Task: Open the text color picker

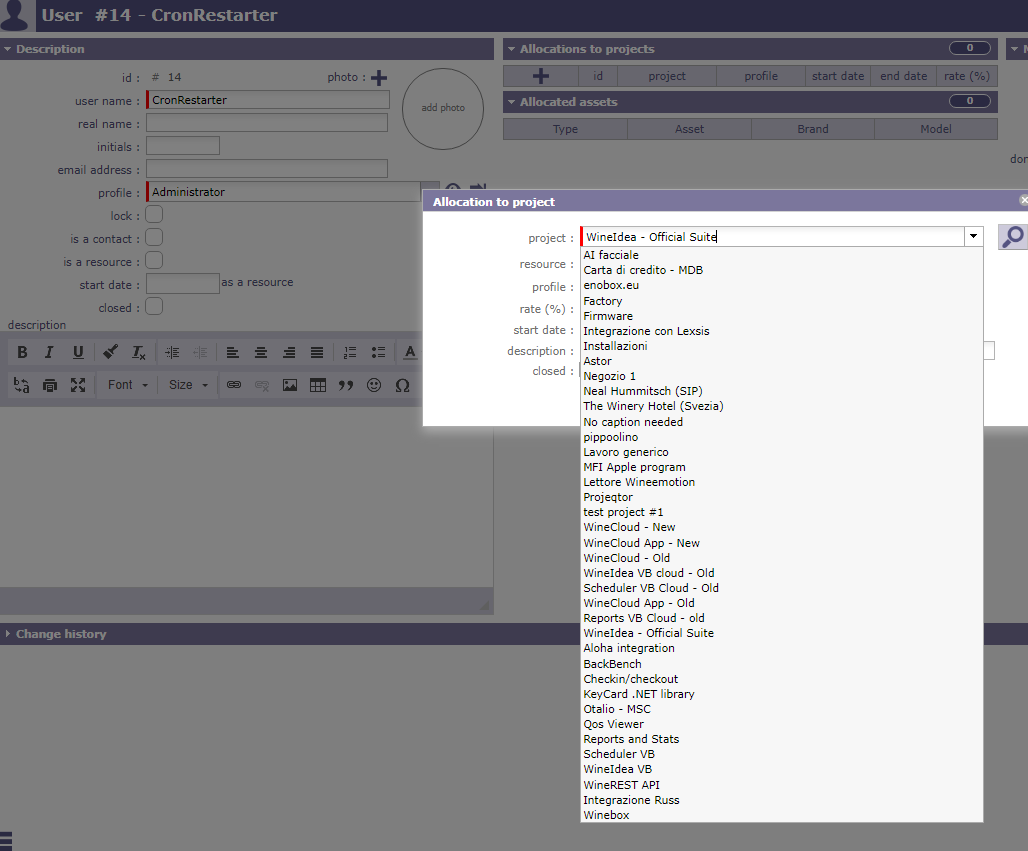Action: [x=409, y=352]
